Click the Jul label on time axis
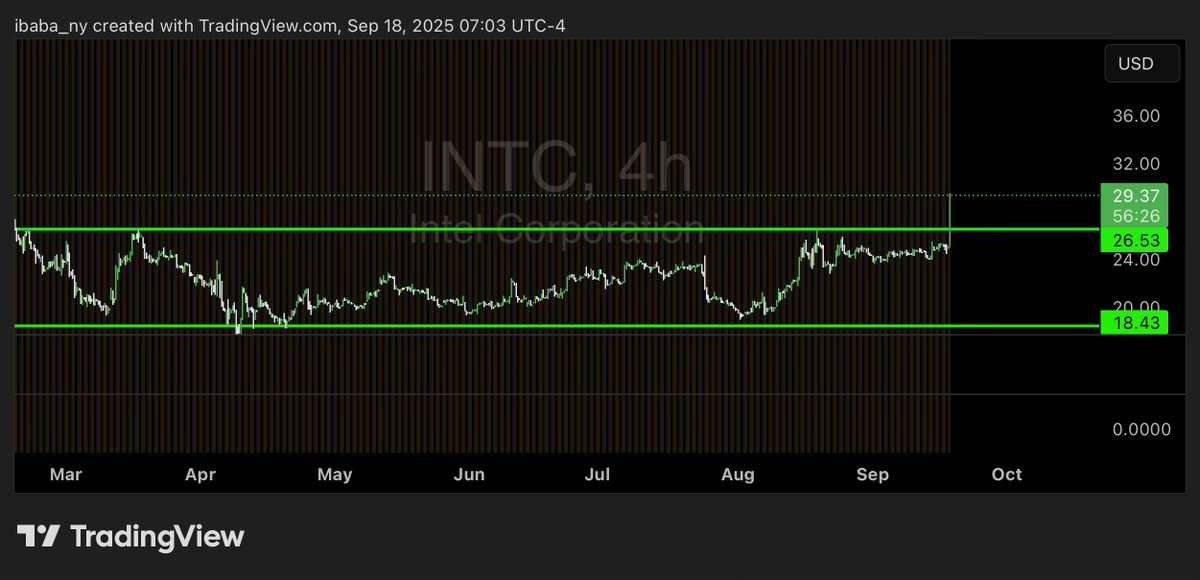Image resolution: width=1200 pixels, height=580 pixels. pos(597,474)
